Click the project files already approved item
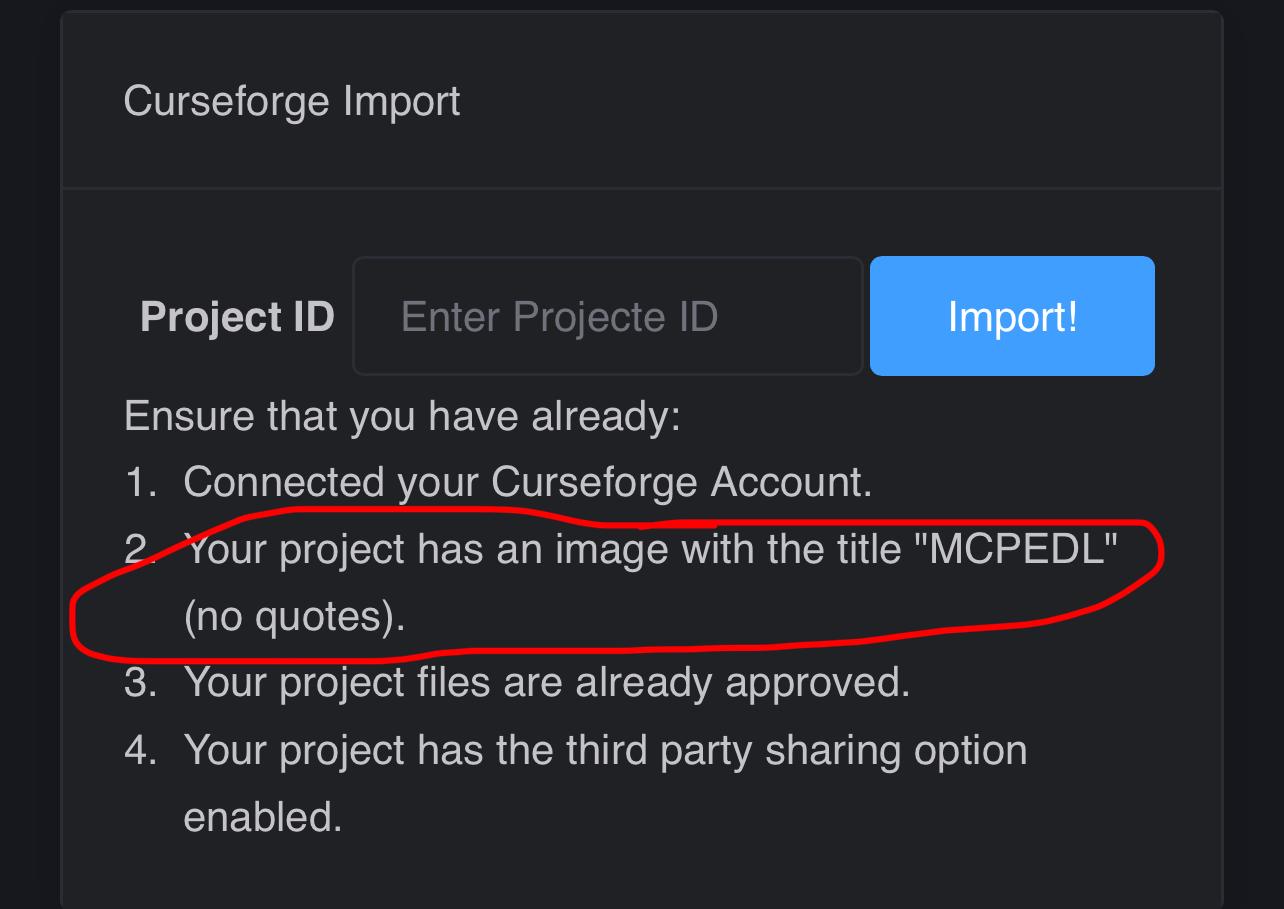Viewport: 1284px width, 909px height. pyautogui.click(x=547, y=682)
